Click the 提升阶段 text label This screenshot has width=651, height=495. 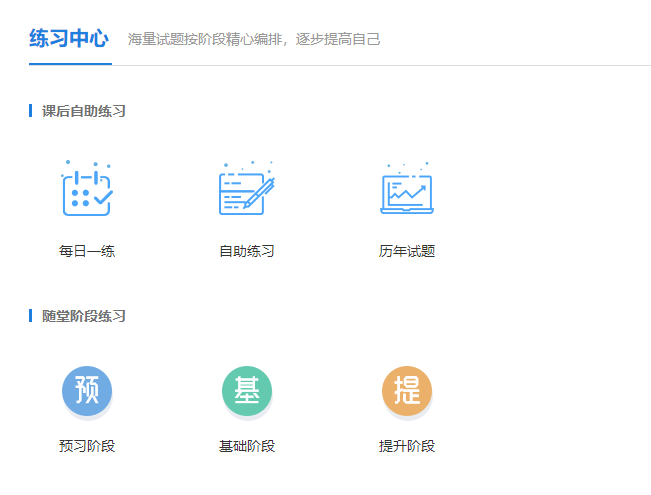tap(407, 446)
